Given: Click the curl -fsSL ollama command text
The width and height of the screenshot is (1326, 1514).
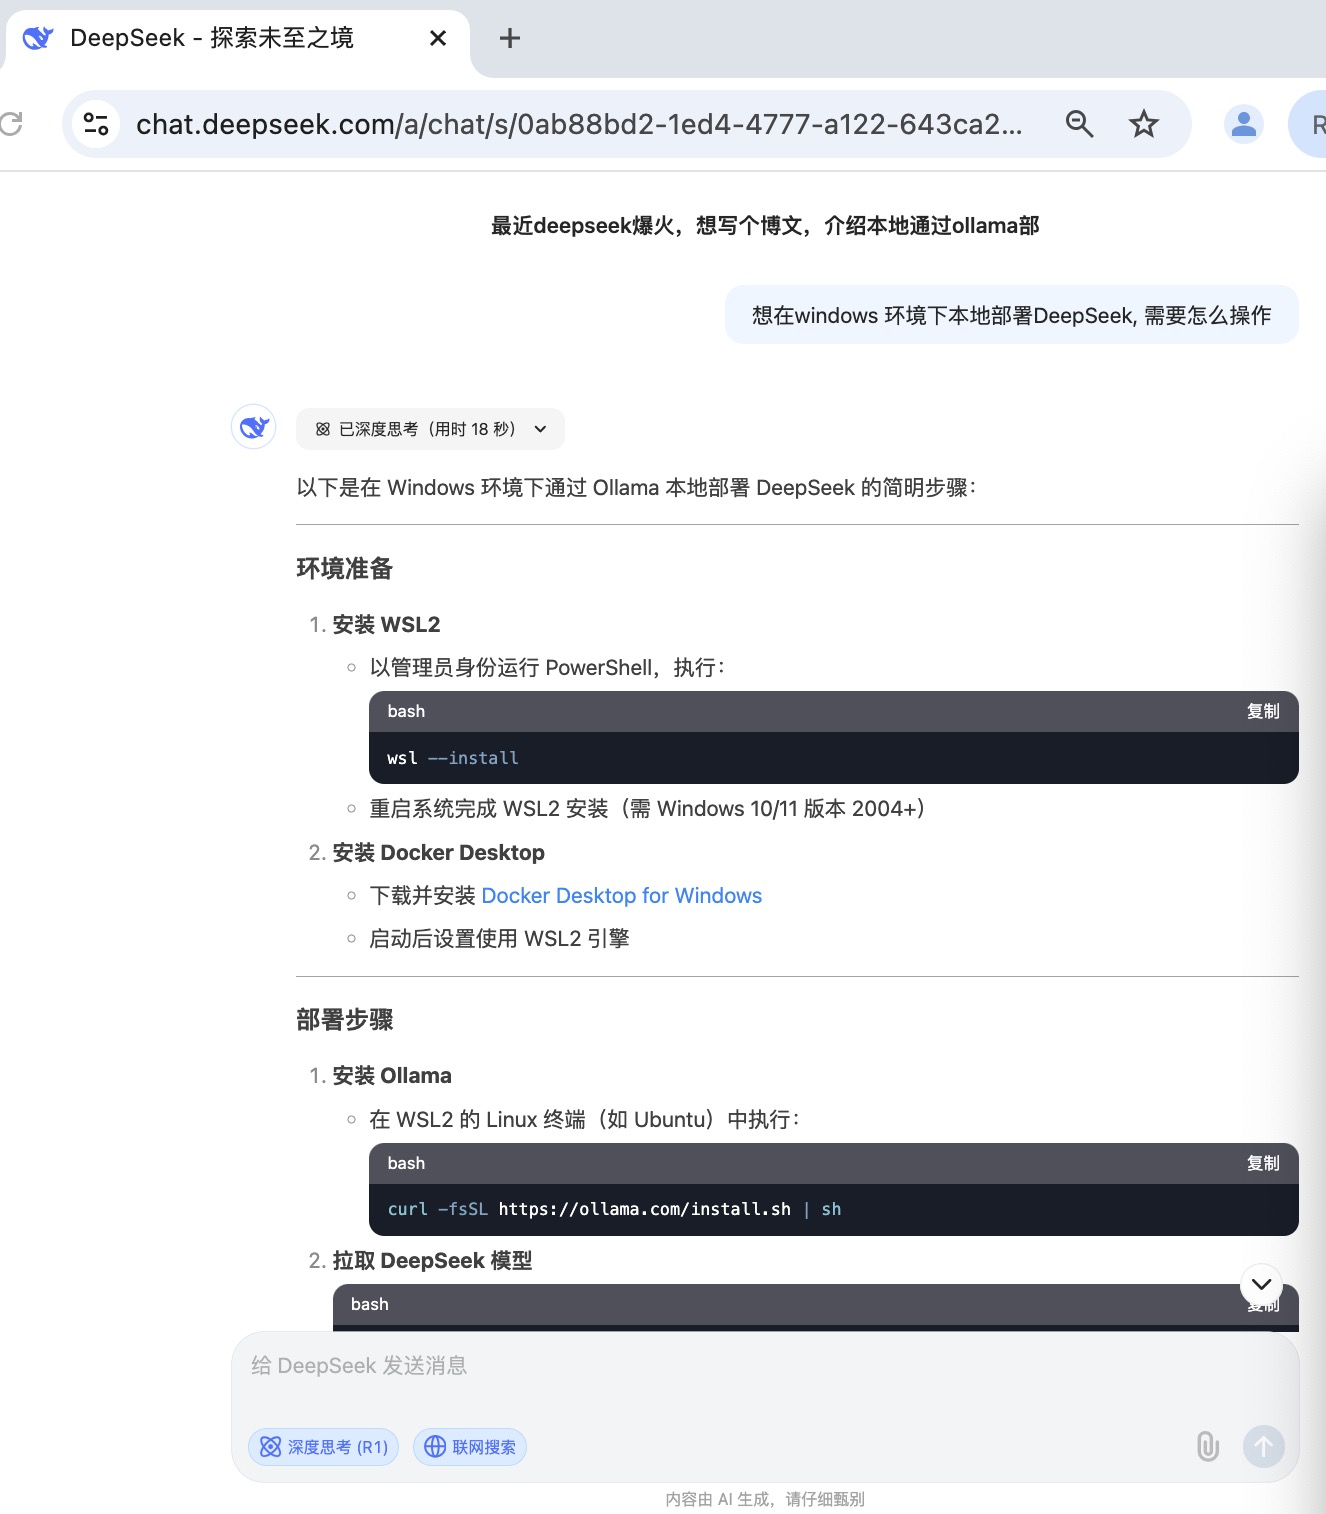Looking at the screenshot, I should tap(614, 1209).
